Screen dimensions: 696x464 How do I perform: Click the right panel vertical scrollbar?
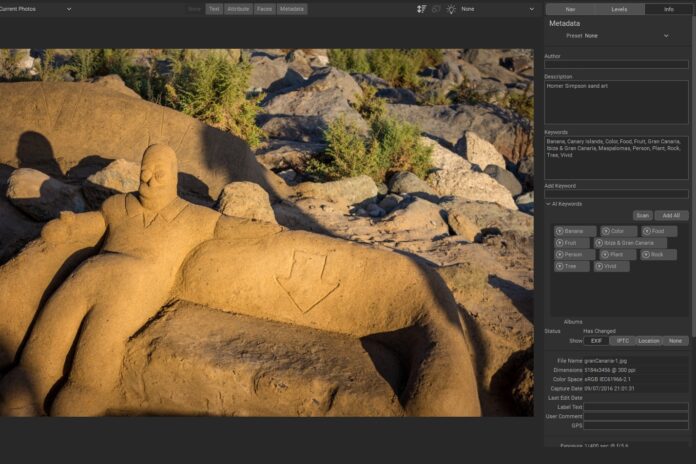pos(693,178)
